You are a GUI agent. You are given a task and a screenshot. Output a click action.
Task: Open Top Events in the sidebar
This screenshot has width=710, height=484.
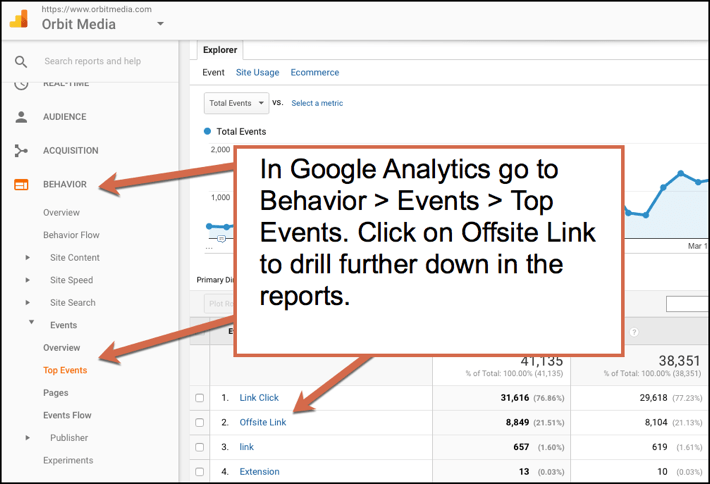65,370
